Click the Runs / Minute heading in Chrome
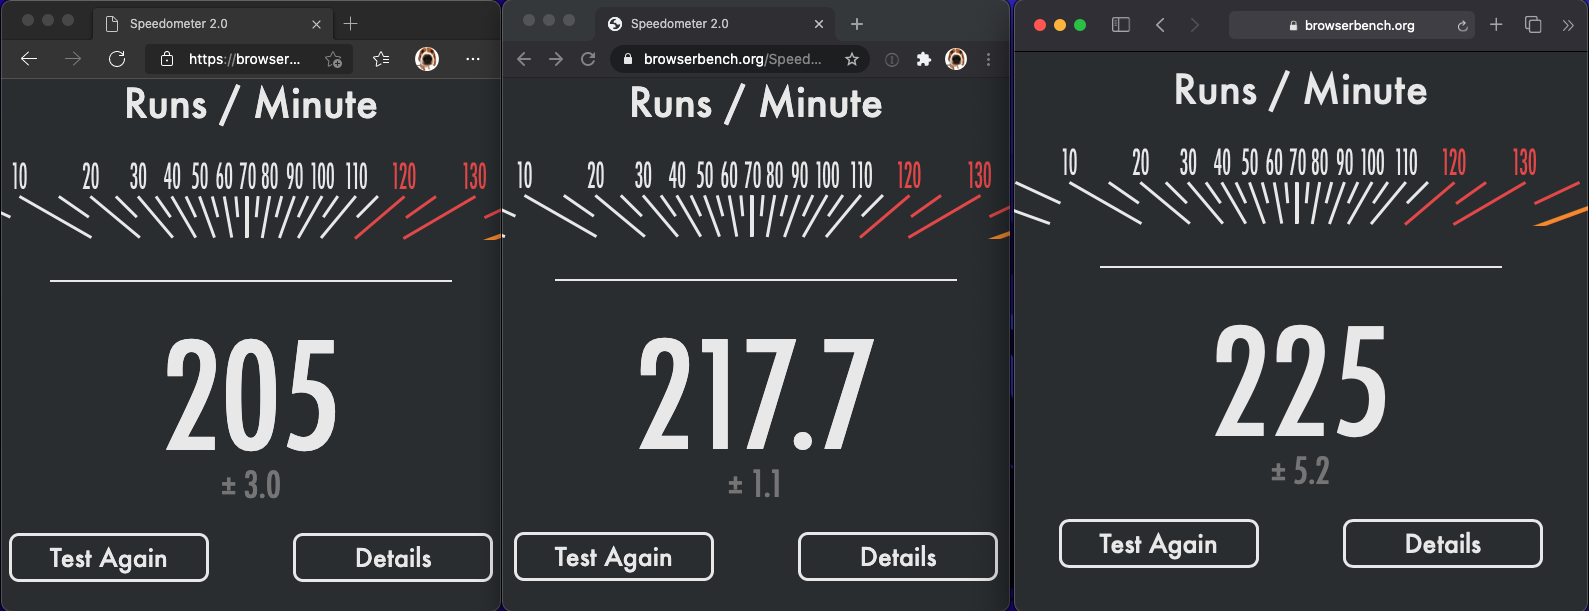Image resolution: width=1589 pixels, height=611 pixels. pyautogui.click(x=756, y=104)
